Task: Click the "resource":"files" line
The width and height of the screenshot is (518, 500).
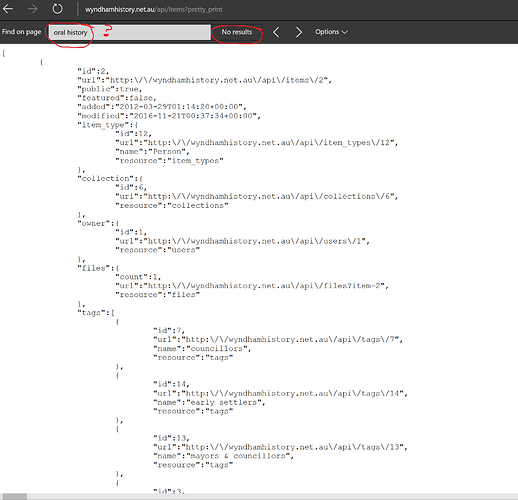Action: [x=157, y=295]
